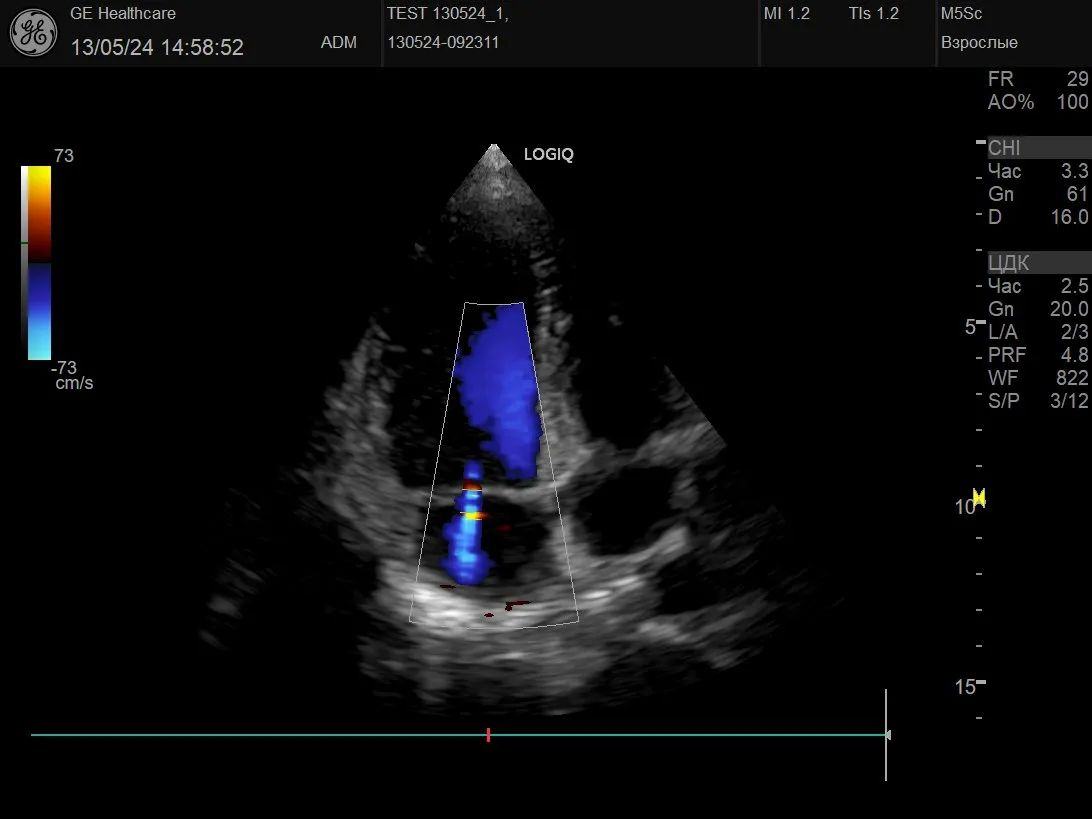The image size is (1092, 819).
Task: Click the FR 29 frame rate readout
Action: tap(1037, 79)
